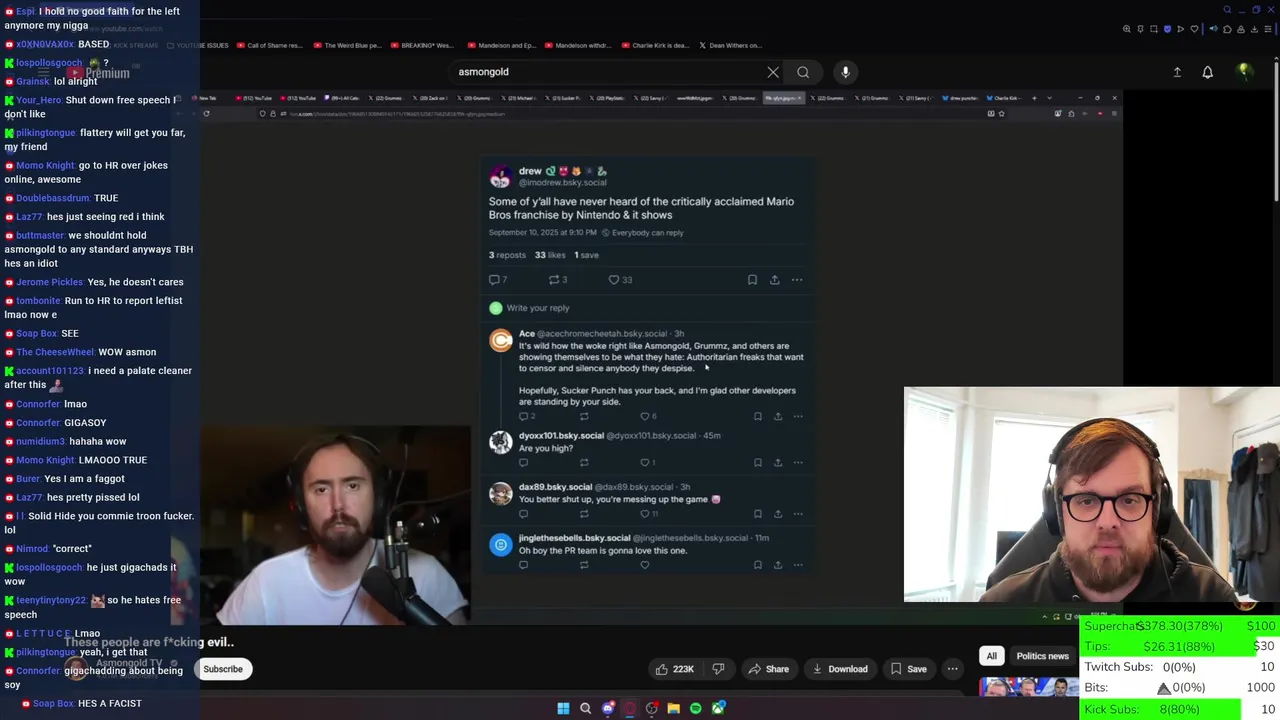Open the 'The Weird Blue pe...' bookmark
This screenshot has height=720, width=1280.
click(347, 45)
